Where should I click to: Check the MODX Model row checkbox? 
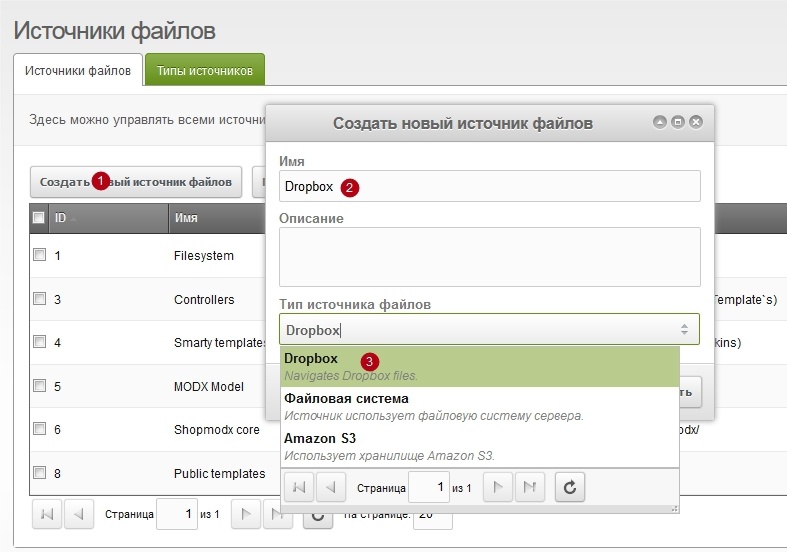click(x=39, y=385)
